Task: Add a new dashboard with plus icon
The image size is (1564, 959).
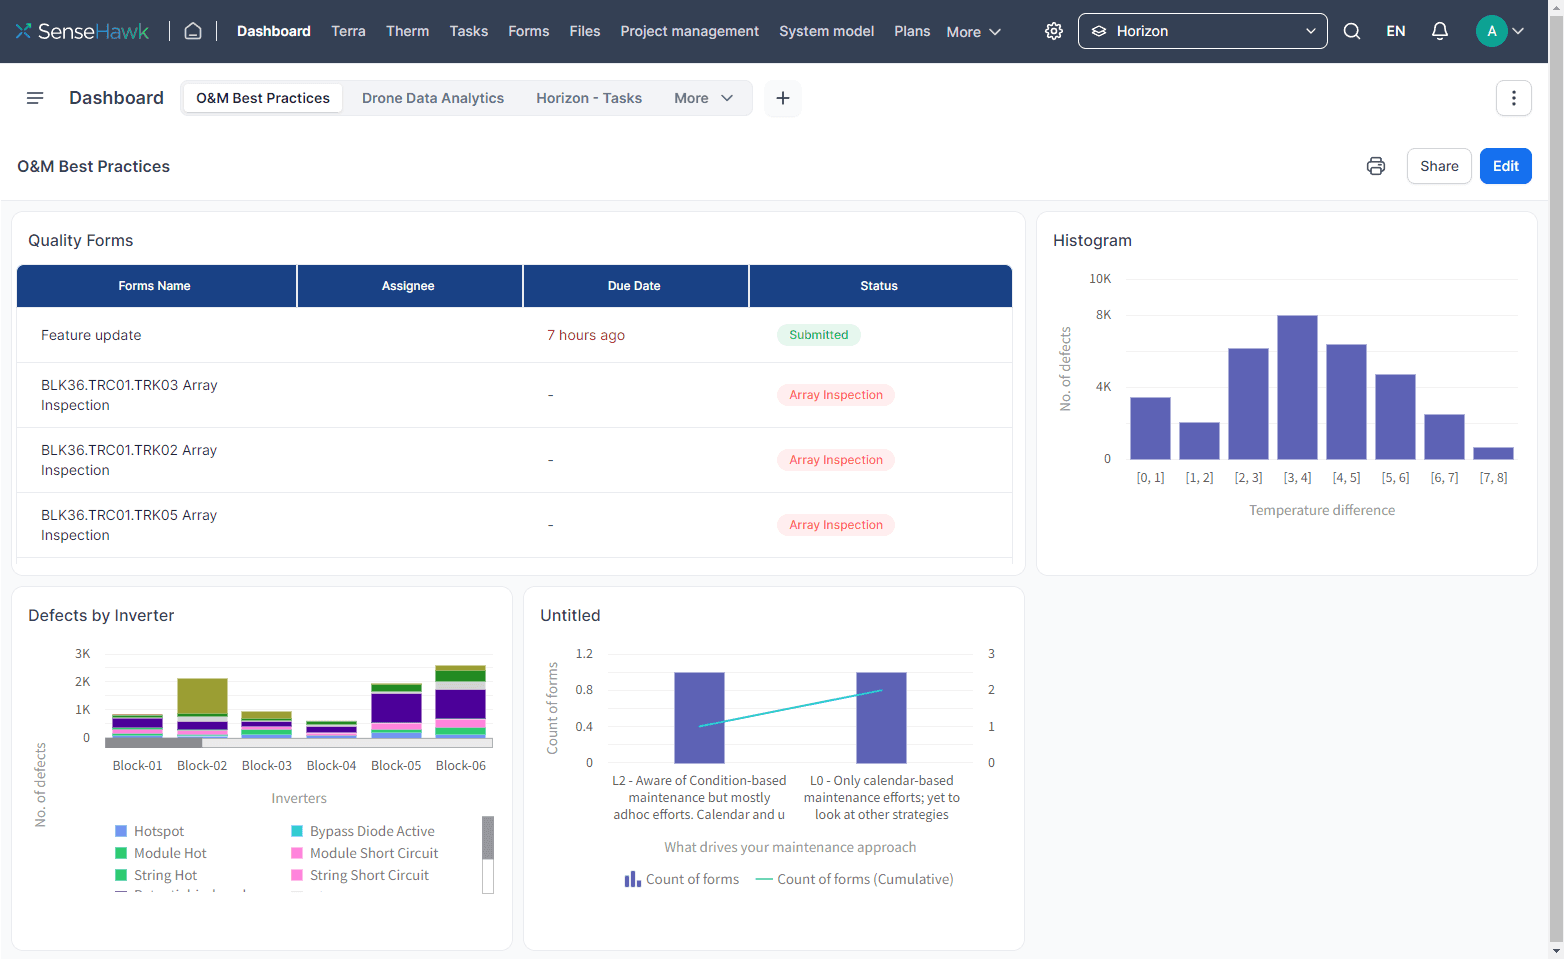Action: (x=783, y=98)
